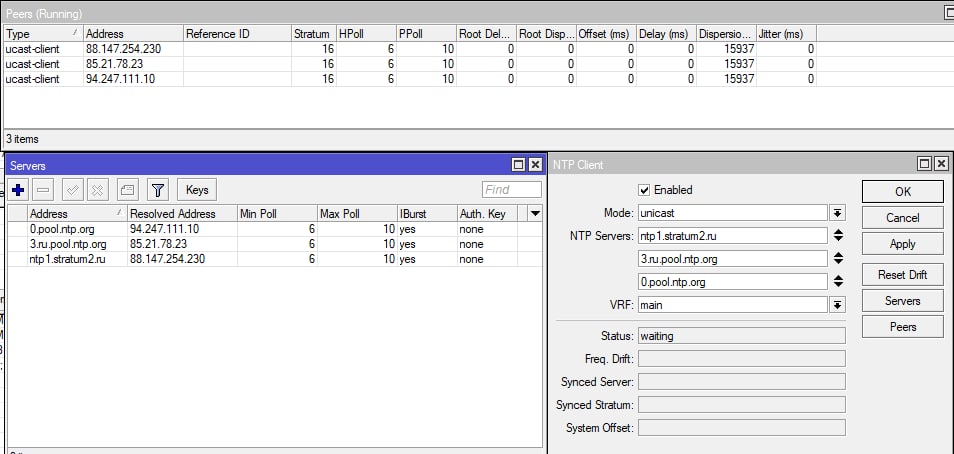Viewport: 954px width, 454px height.
Task: Select peer row 88.147.254.230
Action: (409, 49)
